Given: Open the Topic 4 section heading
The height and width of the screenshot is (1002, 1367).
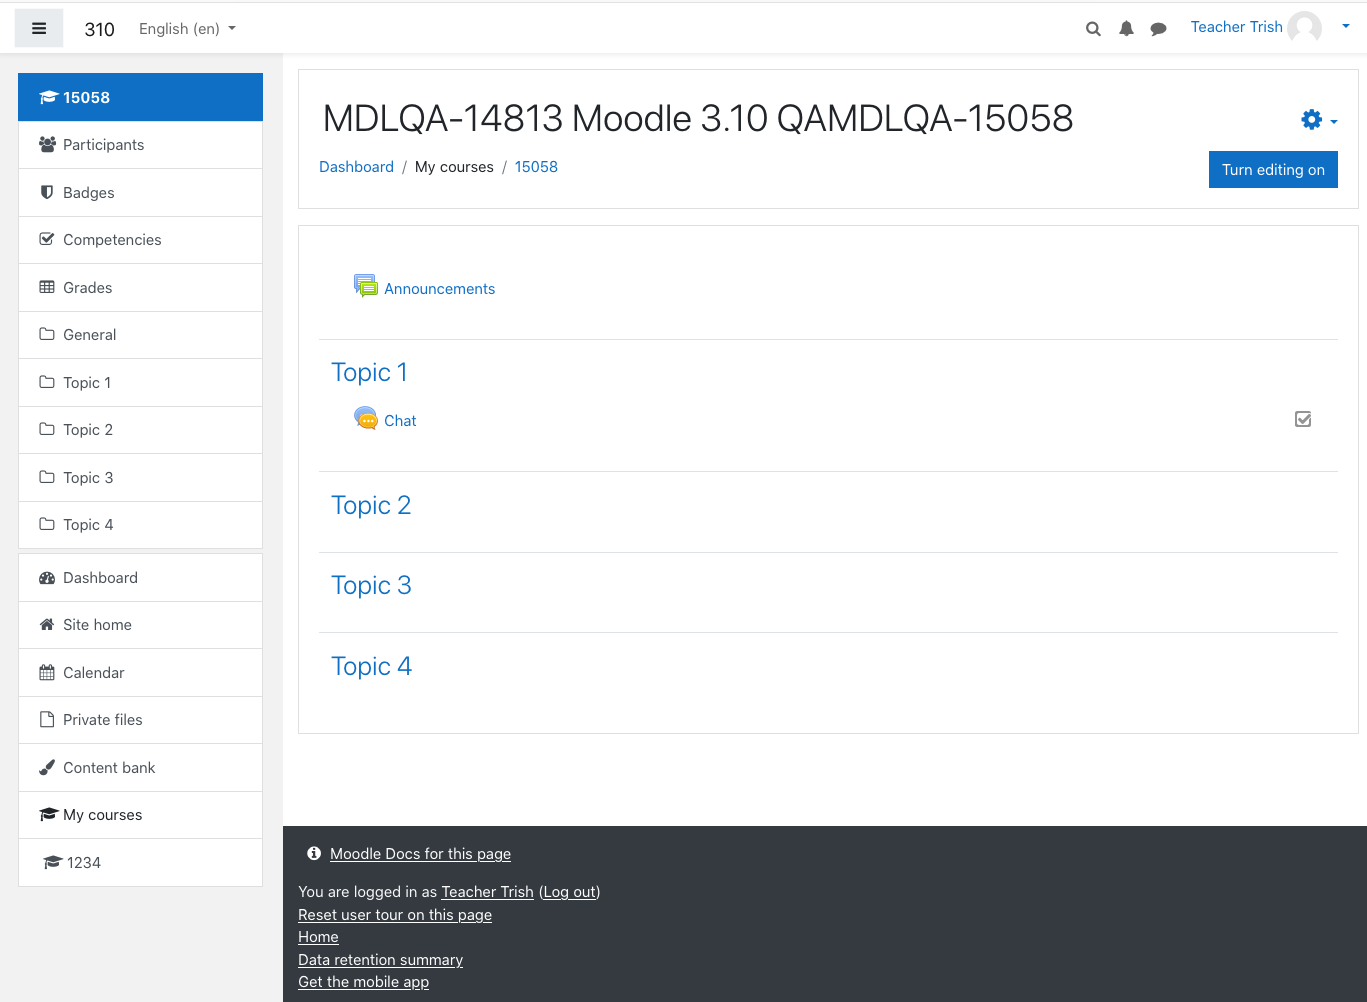Looking at the screenshot, I should 371,666.
